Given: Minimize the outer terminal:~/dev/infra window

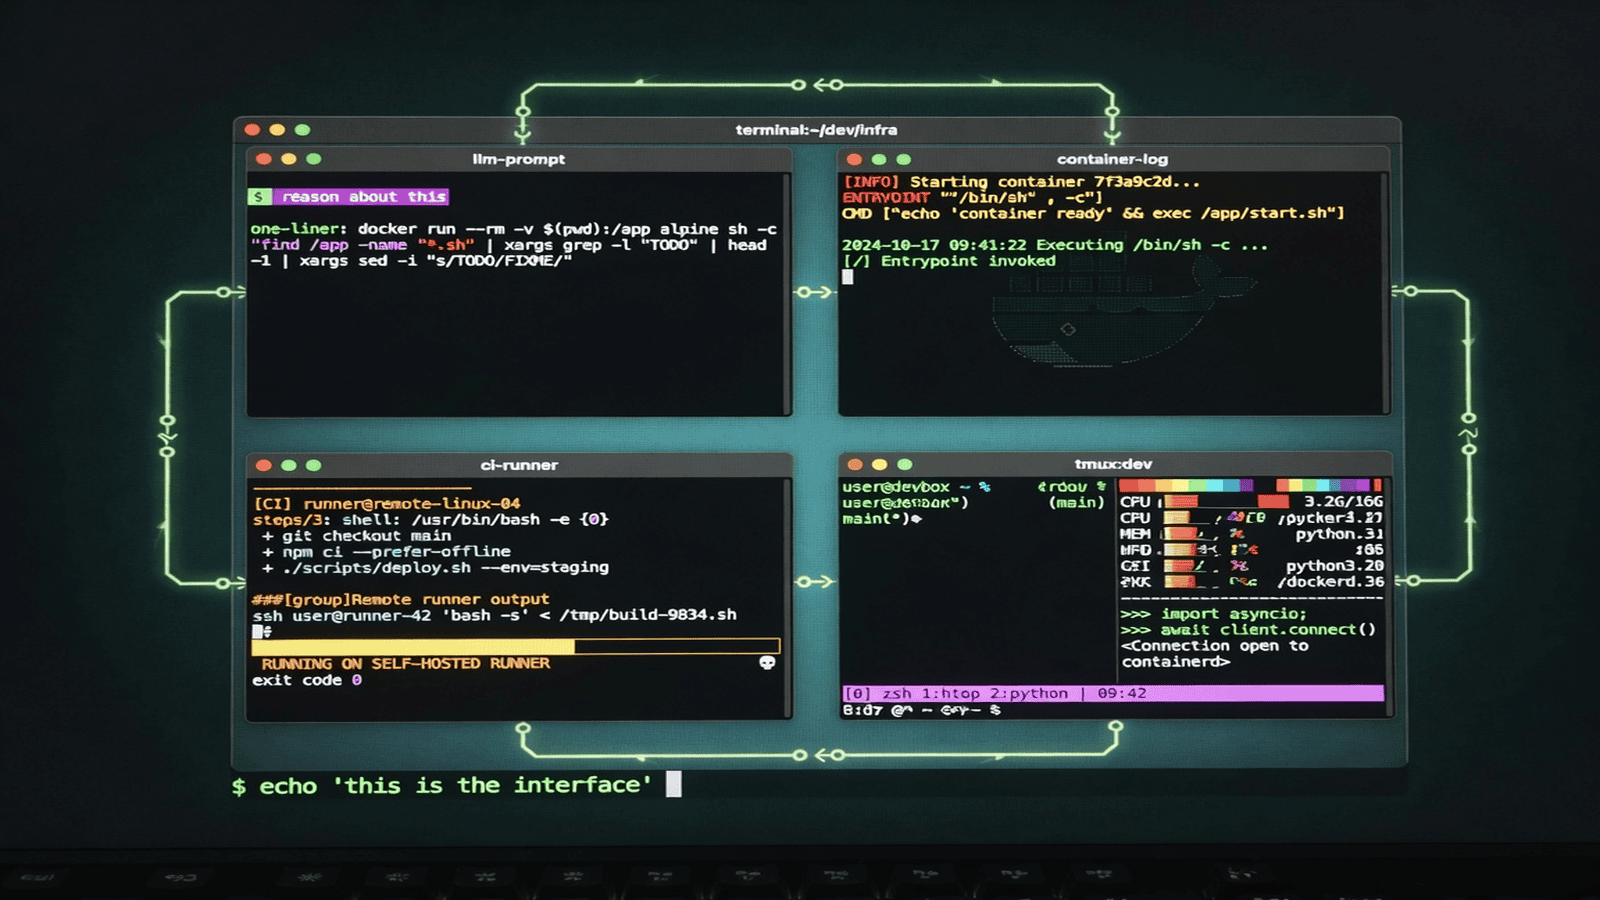Looking at the screenshot, I should tap(277, 130).
